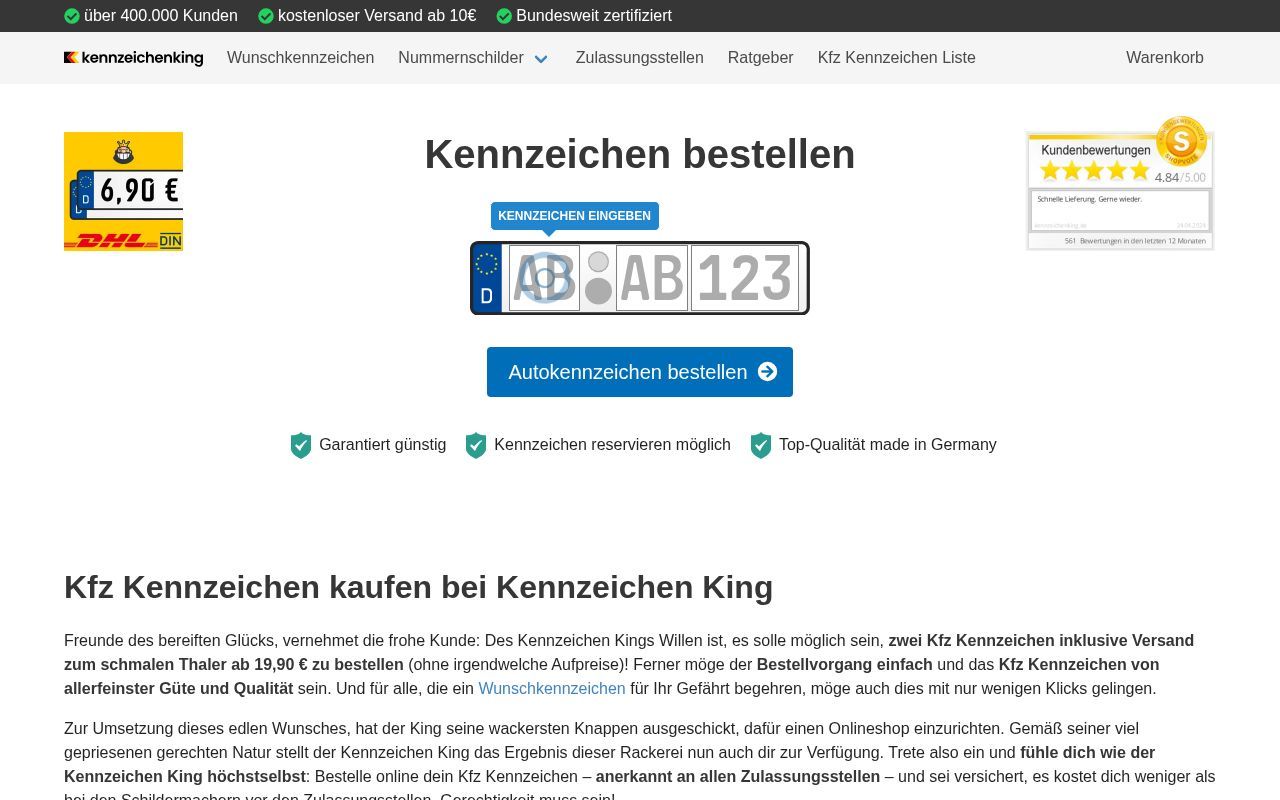Follow the Wunschkennzeichen link in the paragraph

(x=552, y=688)
